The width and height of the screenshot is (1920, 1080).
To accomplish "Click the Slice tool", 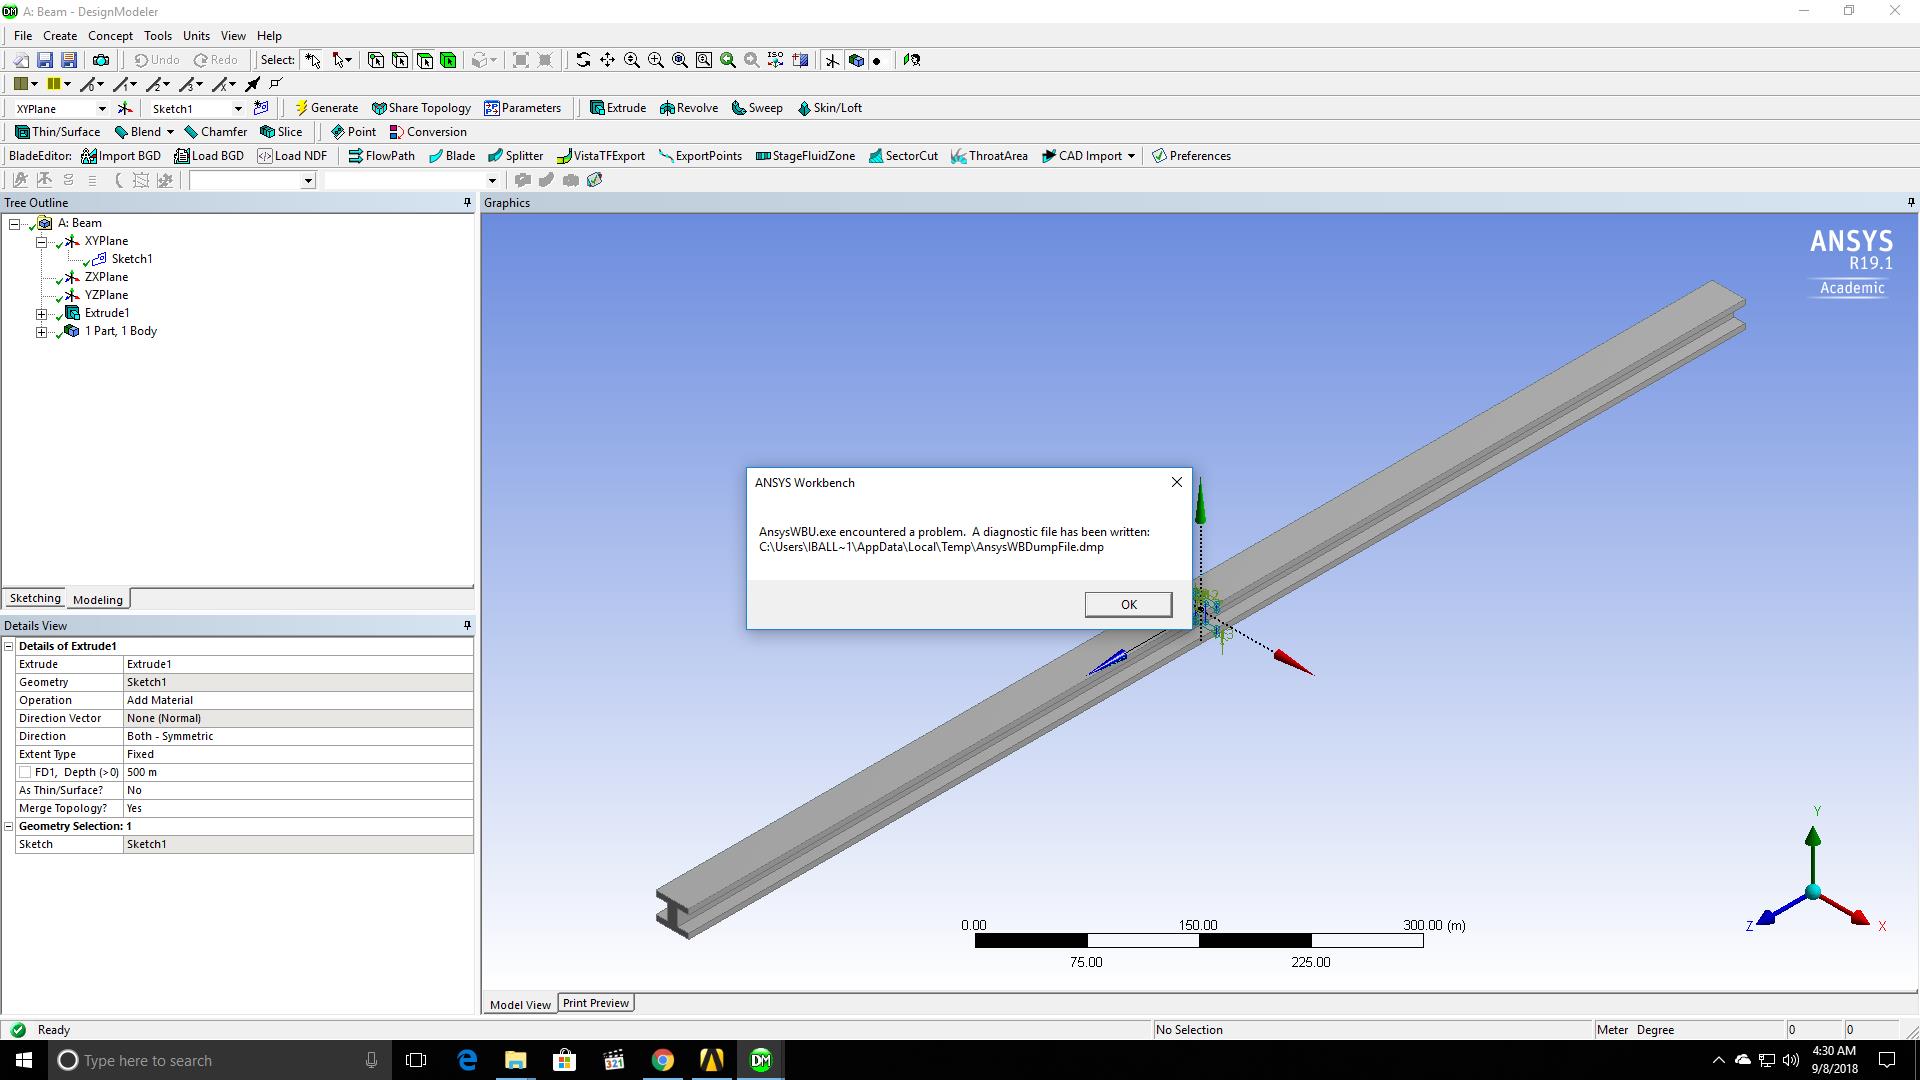I will [281, 132].
